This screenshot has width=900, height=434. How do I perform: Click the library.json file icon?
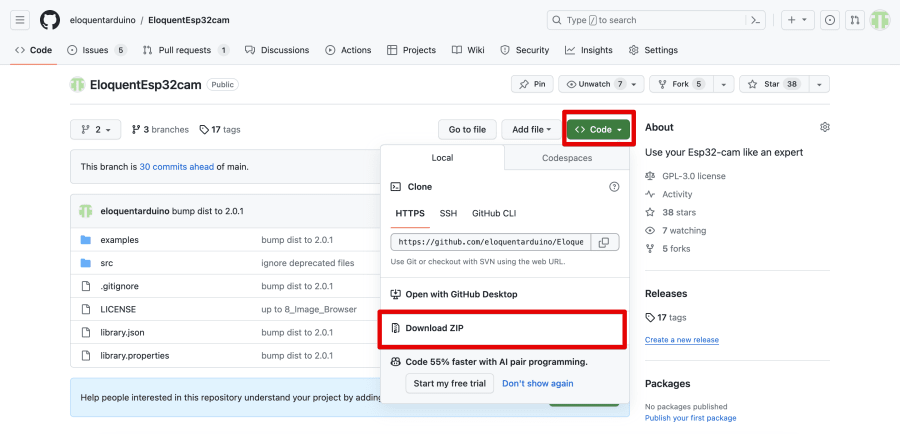pyautogui.click(x=86, y=332)
